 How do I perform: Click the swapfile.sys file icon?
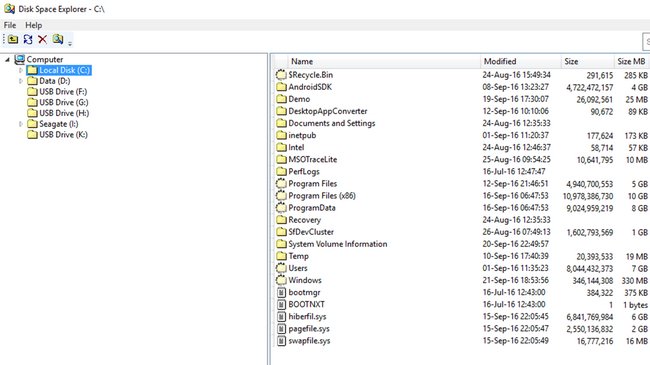[x=281, y=341]
